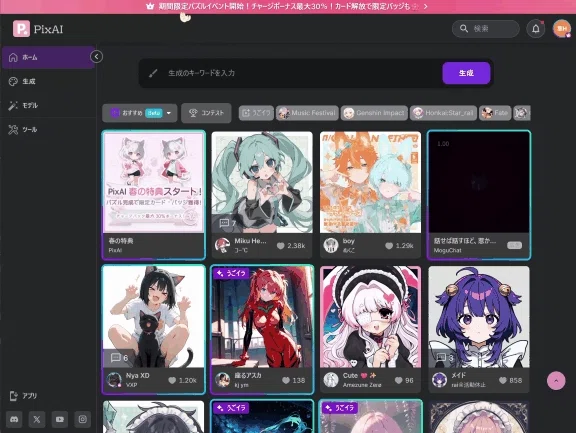
Task: Like the Nya XD artwork heart
Action: click(x=172, y=380)
